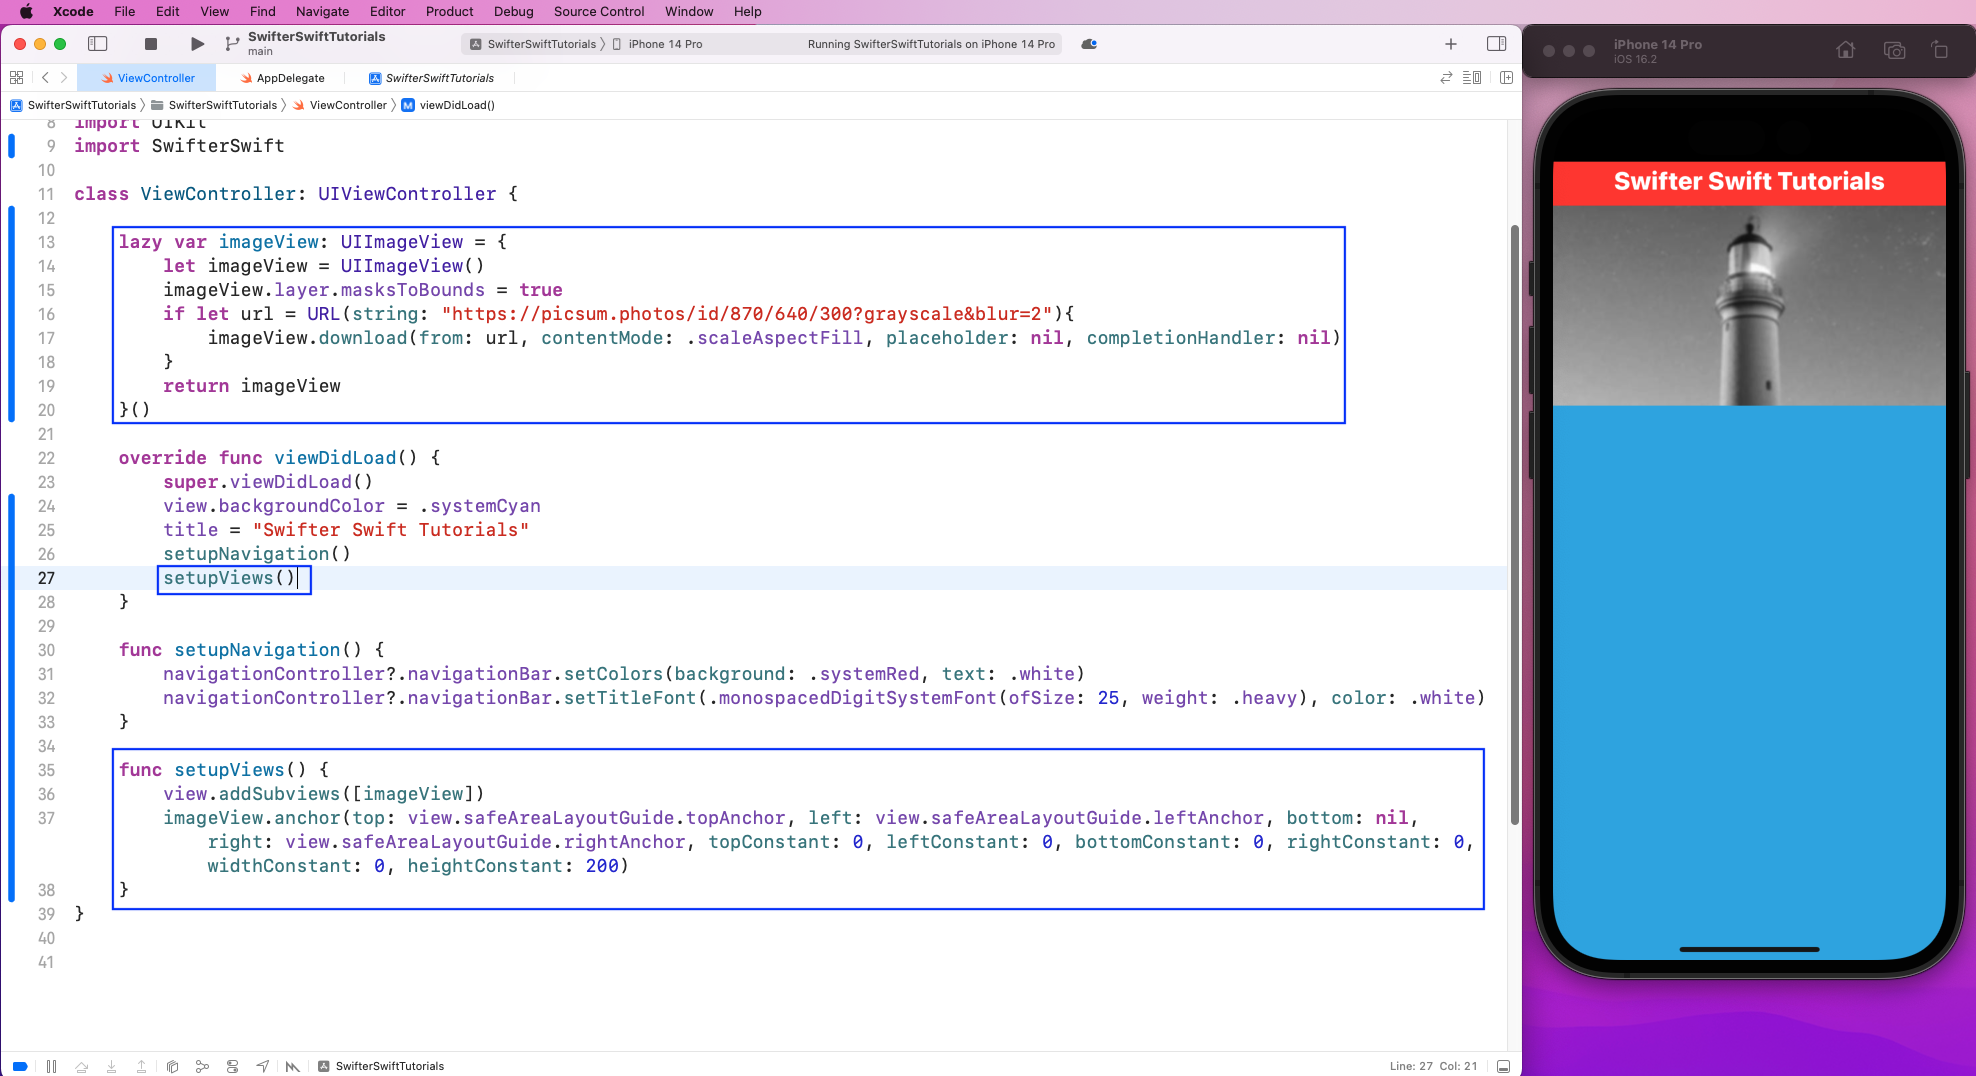Rotate the Simulator device

click(x=1940, y=50)
